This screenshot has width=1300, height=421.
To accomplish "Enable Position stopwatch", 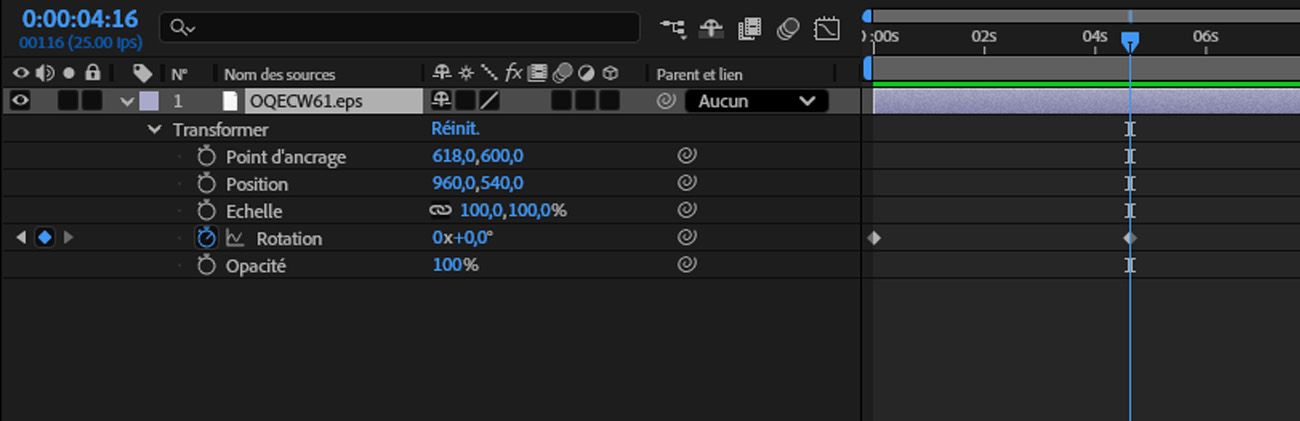I will point(207,184).
